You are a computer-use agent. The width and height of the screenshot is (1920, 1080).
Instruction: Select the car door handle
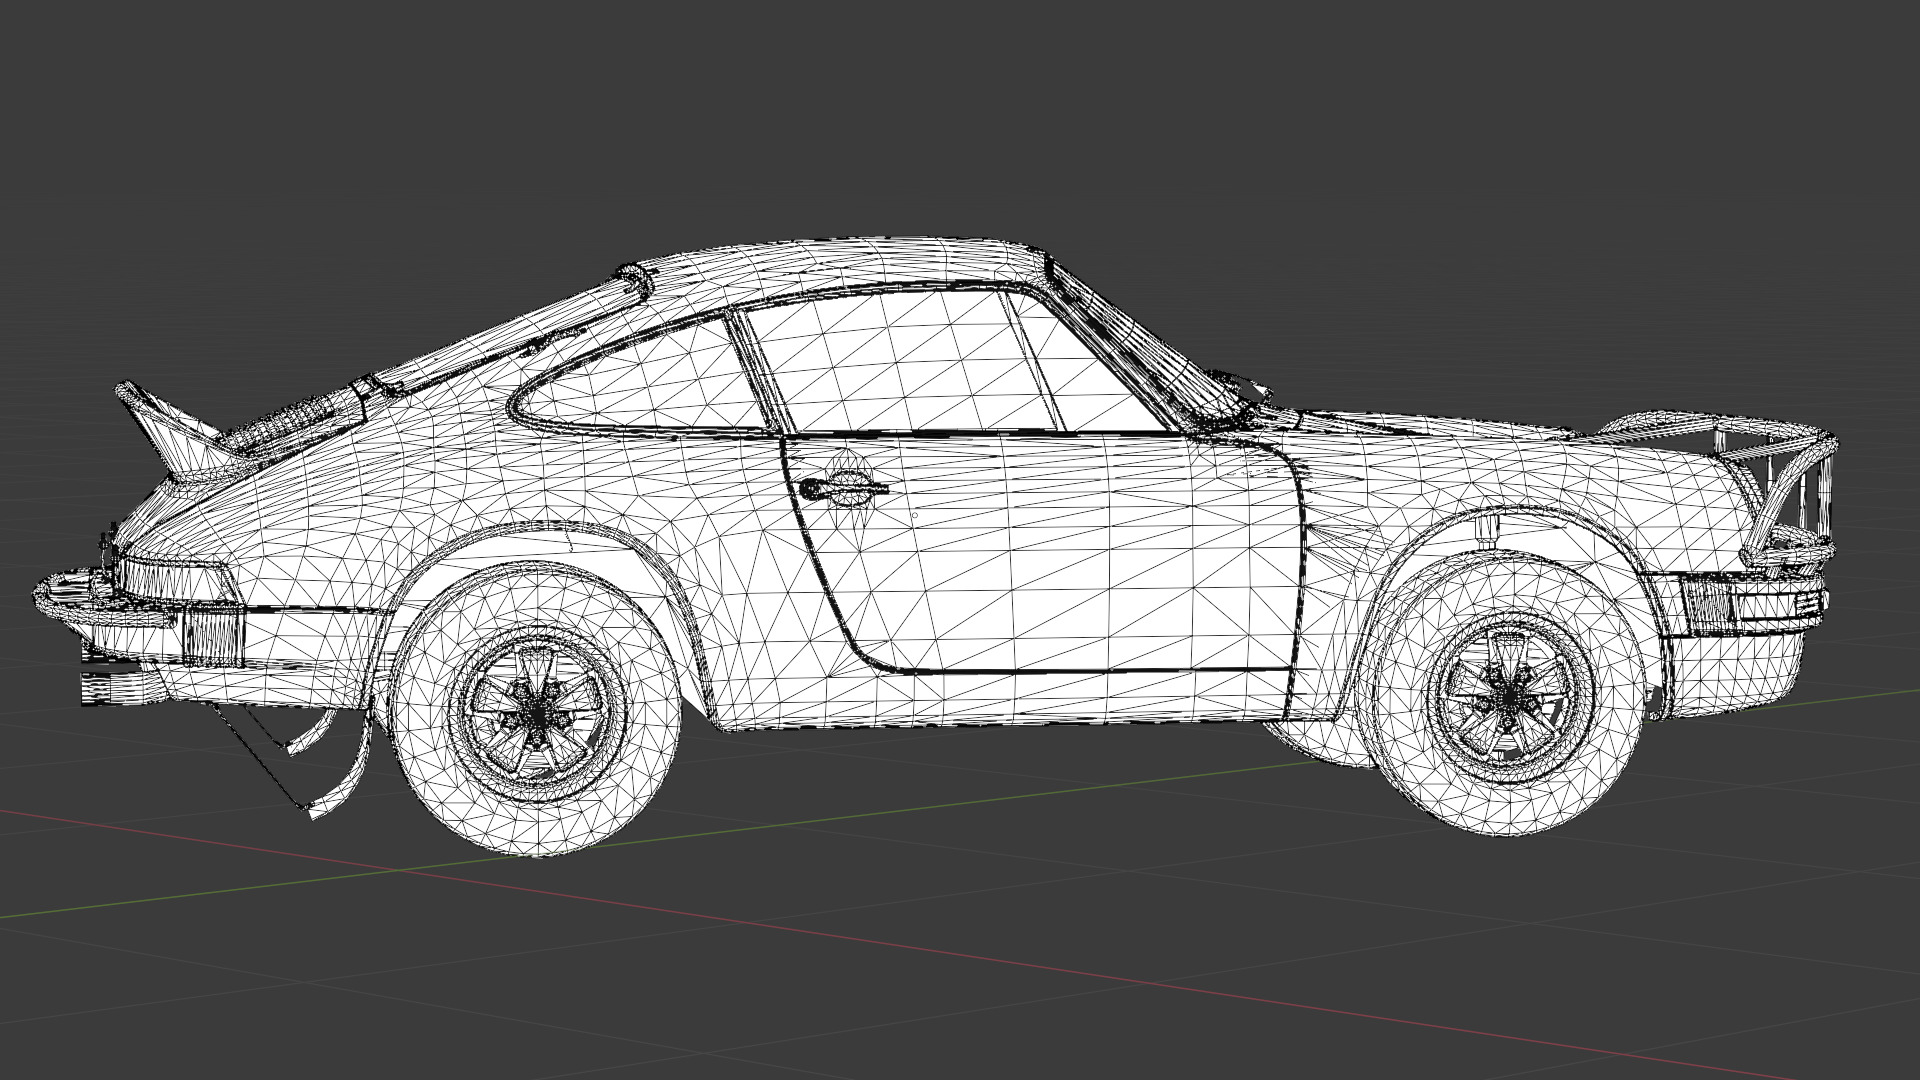click(843, 488)
